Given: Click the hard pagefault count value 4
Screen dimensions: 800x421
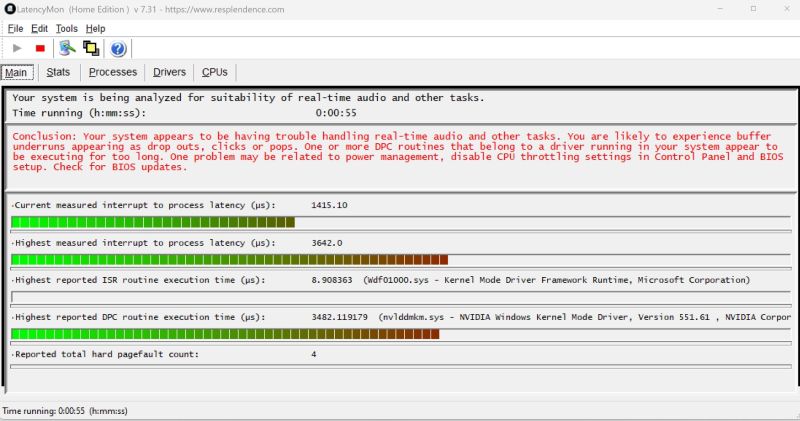Looking at the screenshot, I should [313, 354].
